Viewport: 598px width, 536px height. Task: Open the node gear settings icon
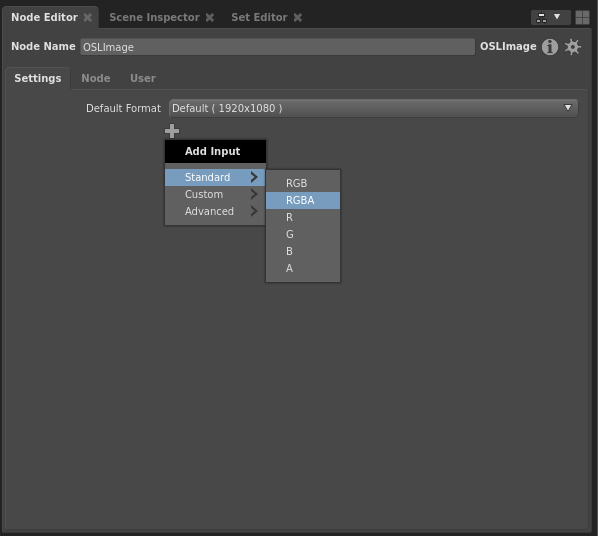pos(572,47)
